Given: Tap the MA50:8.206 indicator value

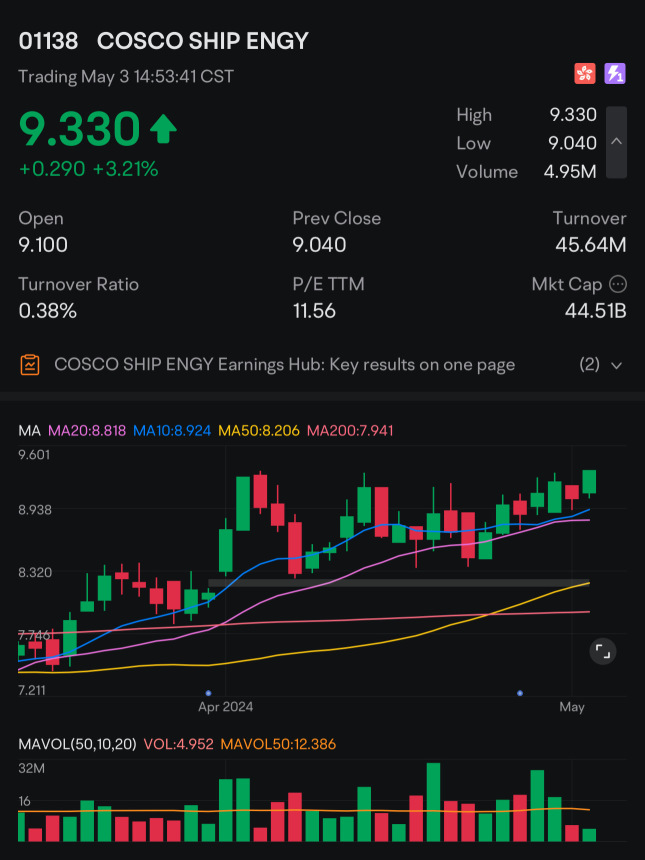Looking at the screenshot, I should click(x=259, y=431).
